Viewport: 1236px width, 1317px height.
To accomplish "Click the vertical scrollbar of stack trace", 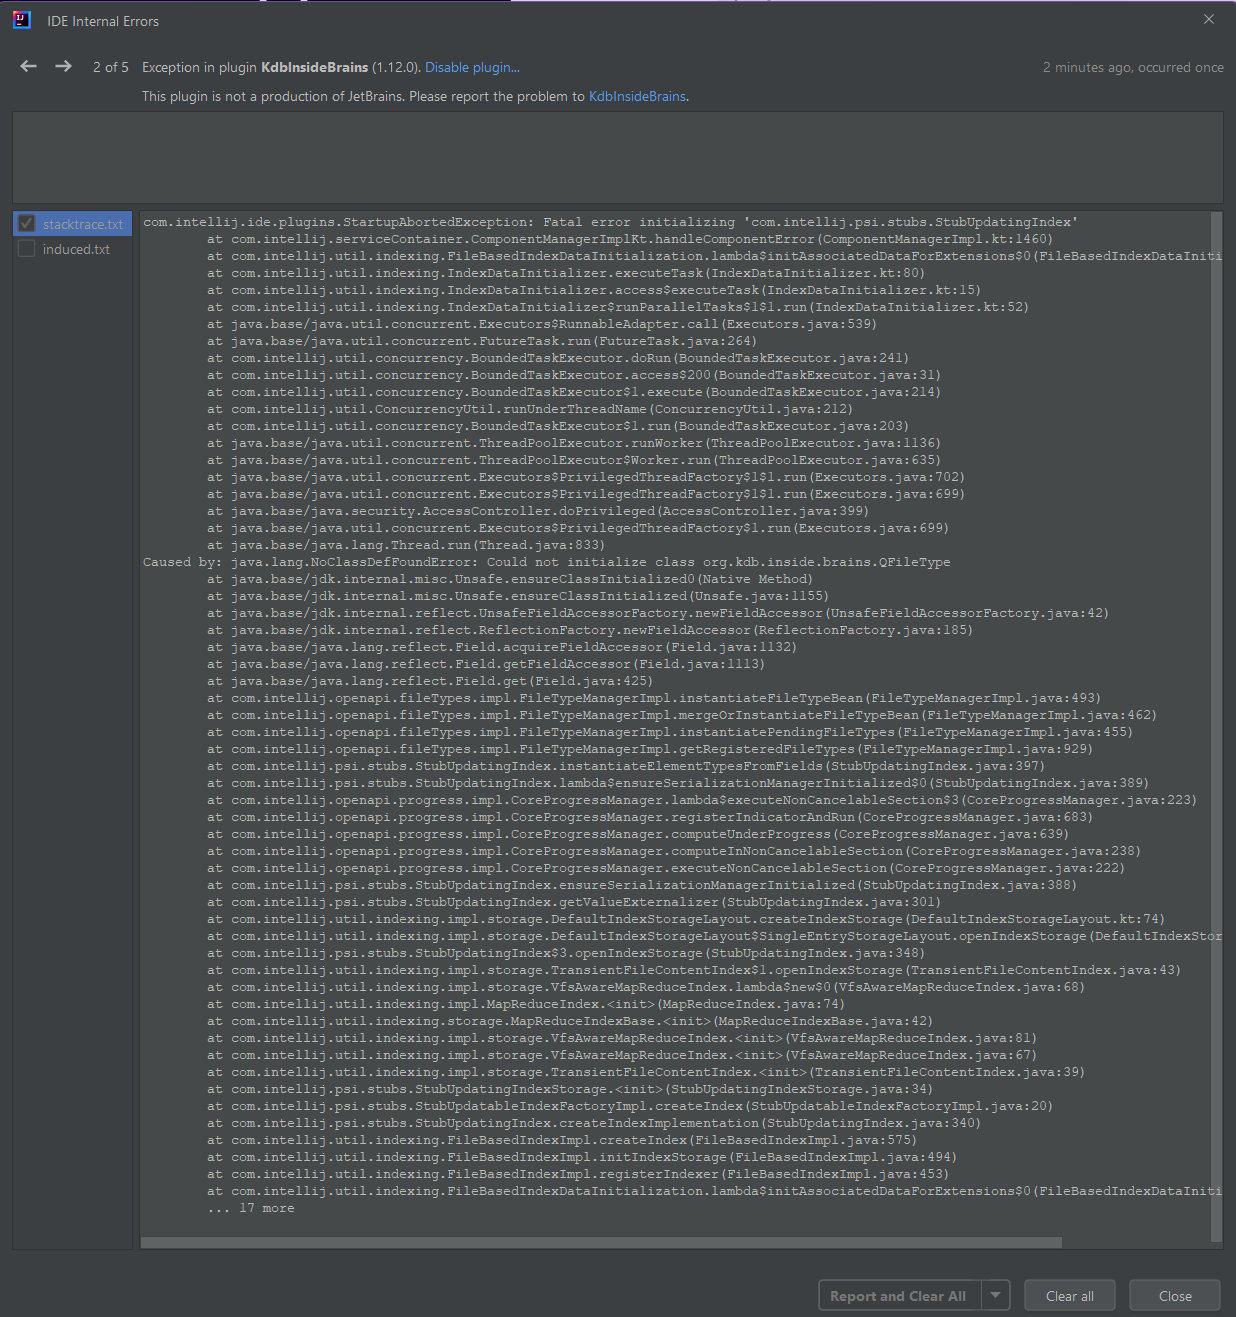I will 1216,727.
